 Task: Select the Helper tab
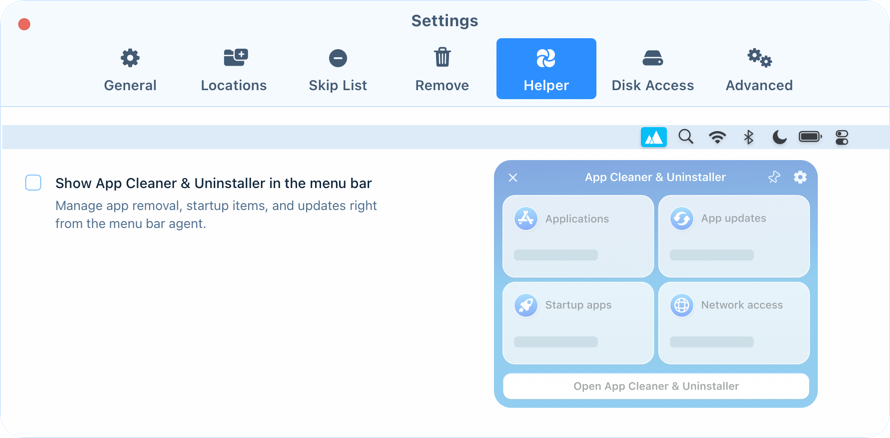(546, 69)
